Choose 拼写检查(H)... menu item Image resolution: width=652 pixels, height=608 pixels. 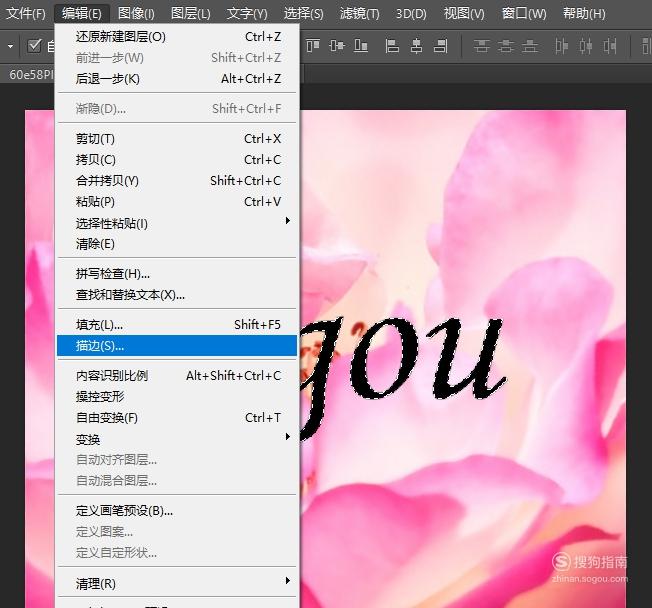(x=177, y=274)
